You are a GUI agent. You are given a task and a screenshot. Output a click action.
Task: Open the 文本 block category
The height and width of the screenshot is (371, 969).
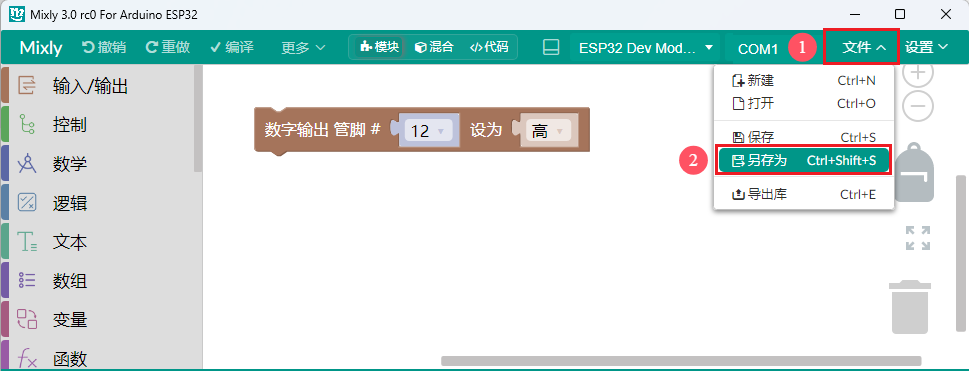pyautogui.click(x=98, y=242)
